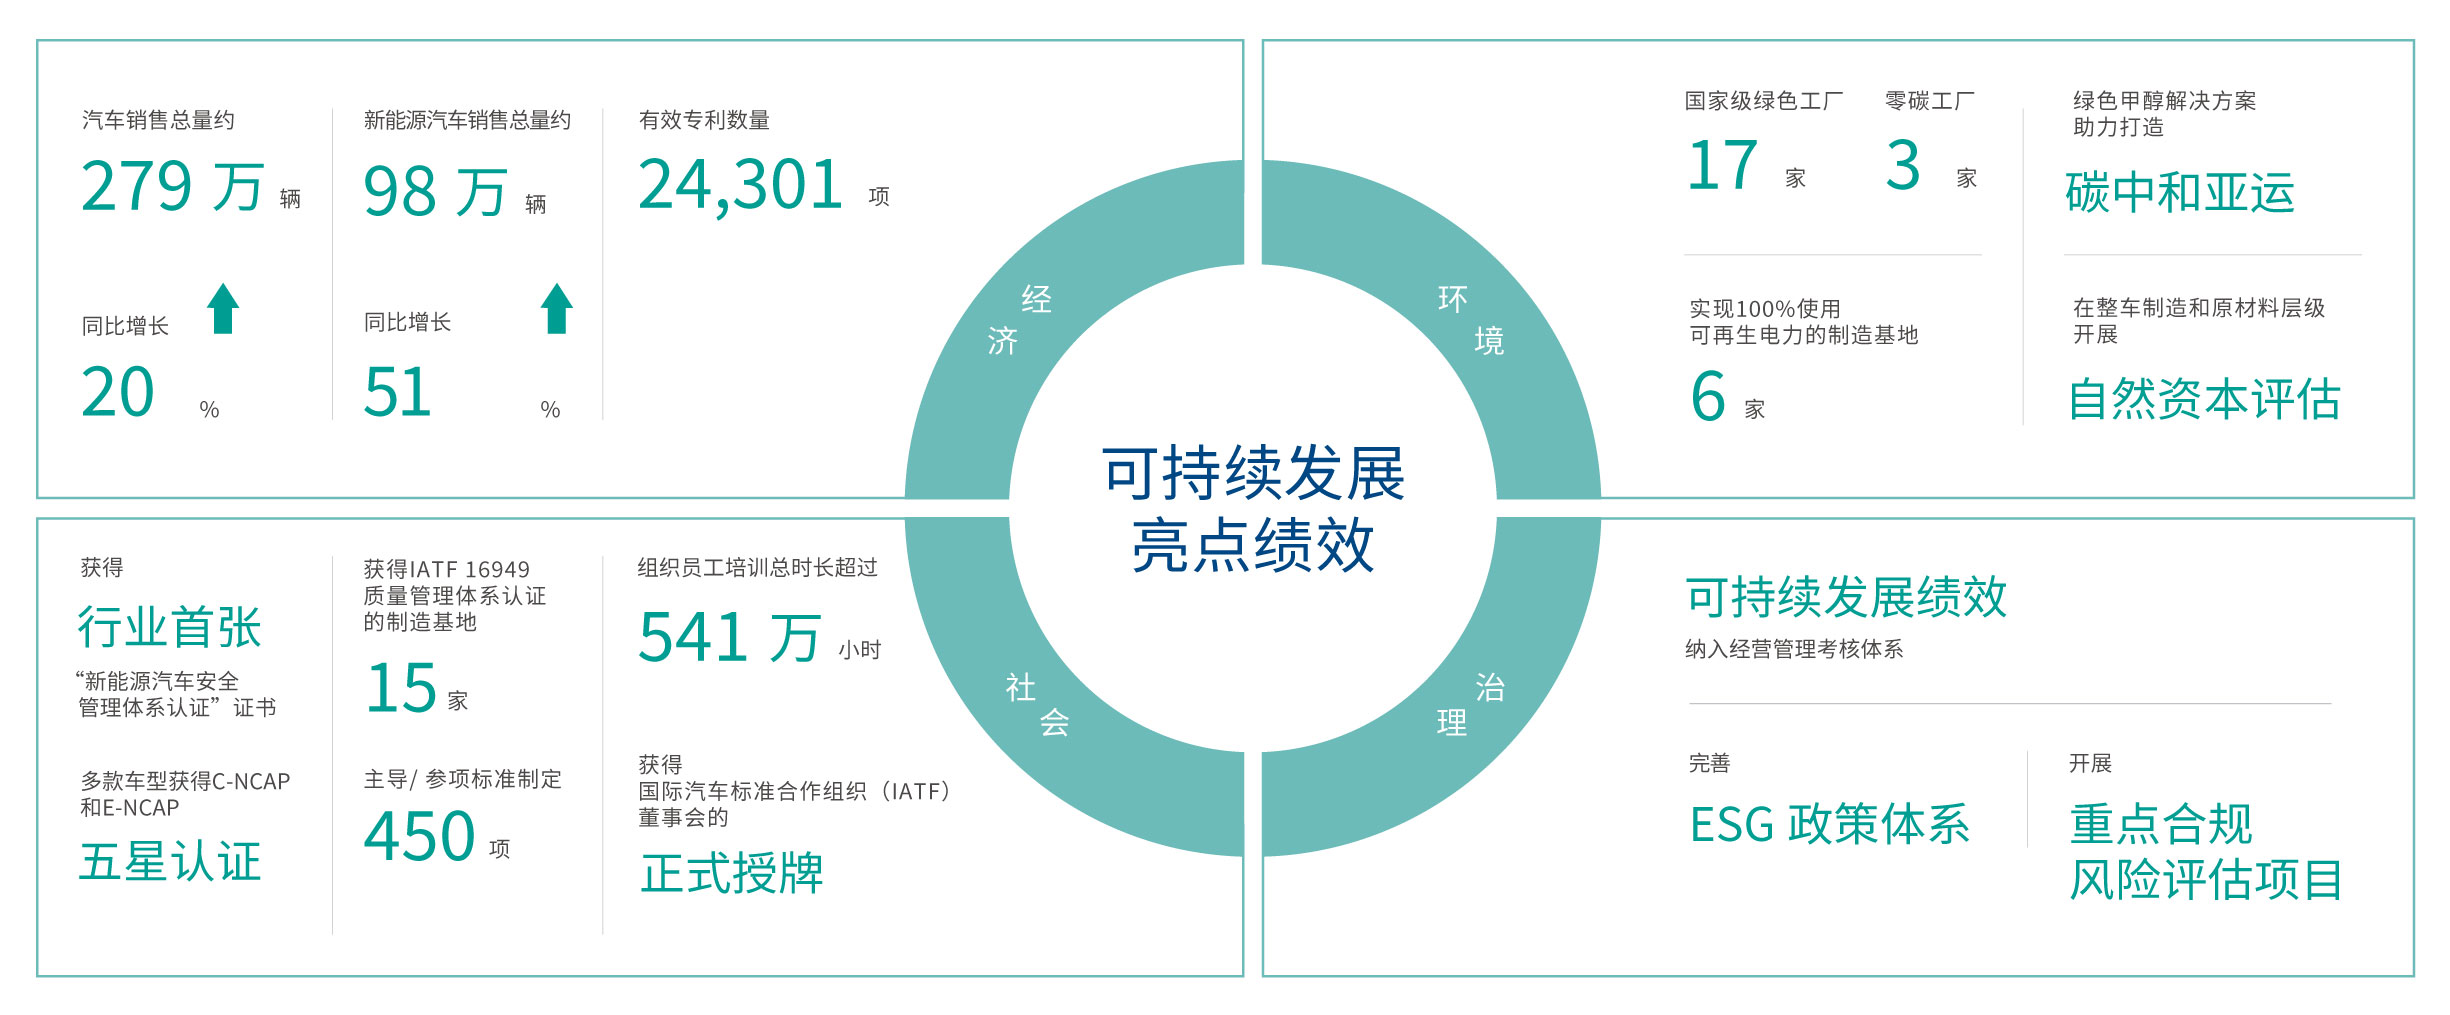This screenshot has height=1015, width=2450.
Task: Click the green up arrow above 20%
Action: tap(223, 308)
